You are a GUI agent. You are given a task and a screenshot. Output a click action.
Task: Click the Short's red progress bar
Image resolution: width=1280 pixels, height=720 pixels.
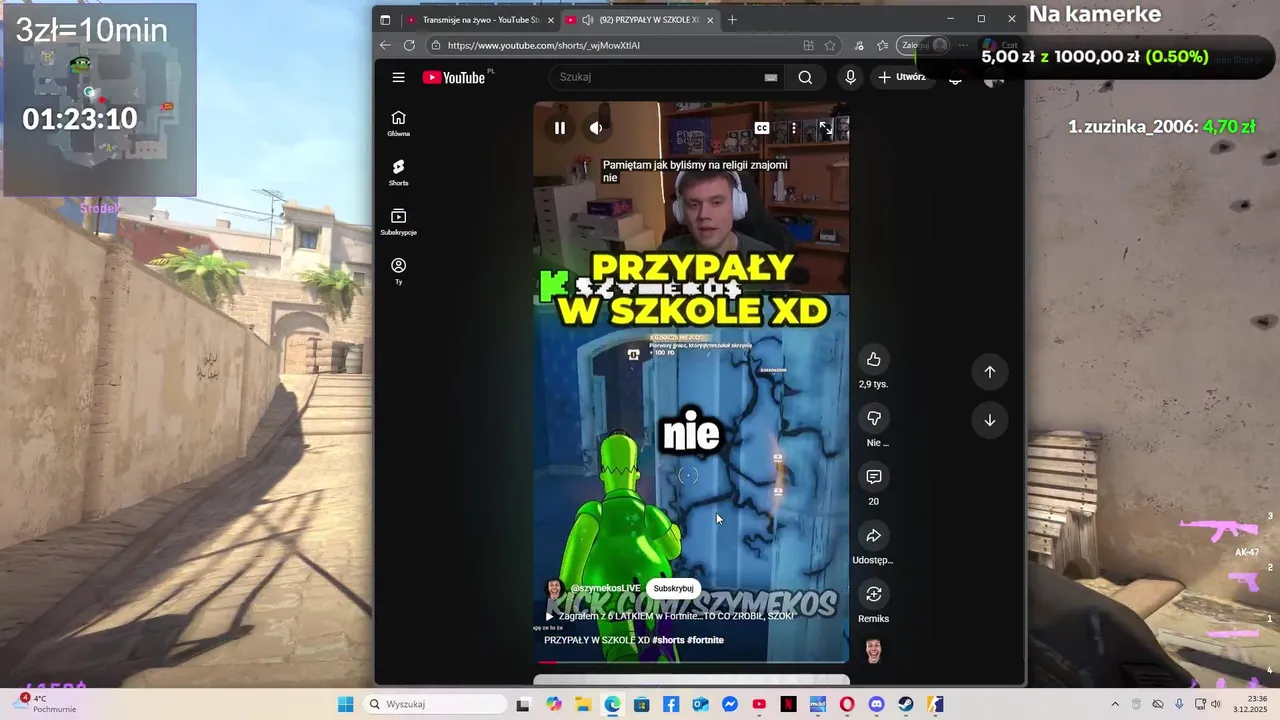pyautogui.click(x=691, y=662)
